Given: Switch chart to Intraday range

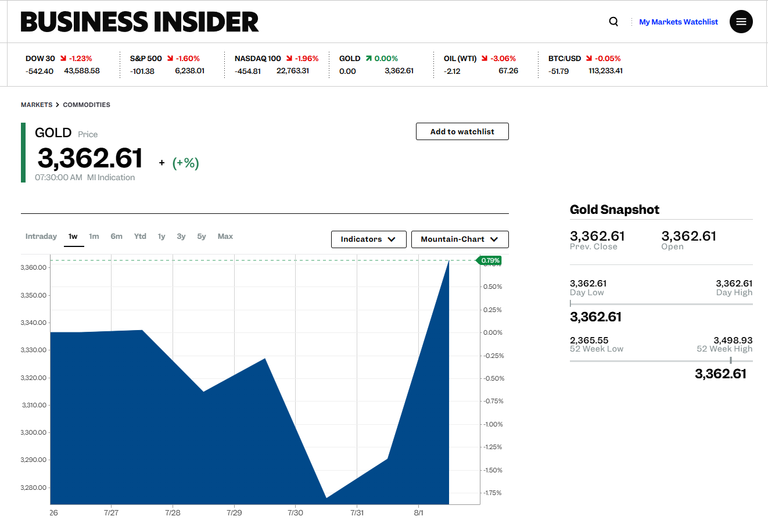Looking at the screenshot, I should coord(41,236).
